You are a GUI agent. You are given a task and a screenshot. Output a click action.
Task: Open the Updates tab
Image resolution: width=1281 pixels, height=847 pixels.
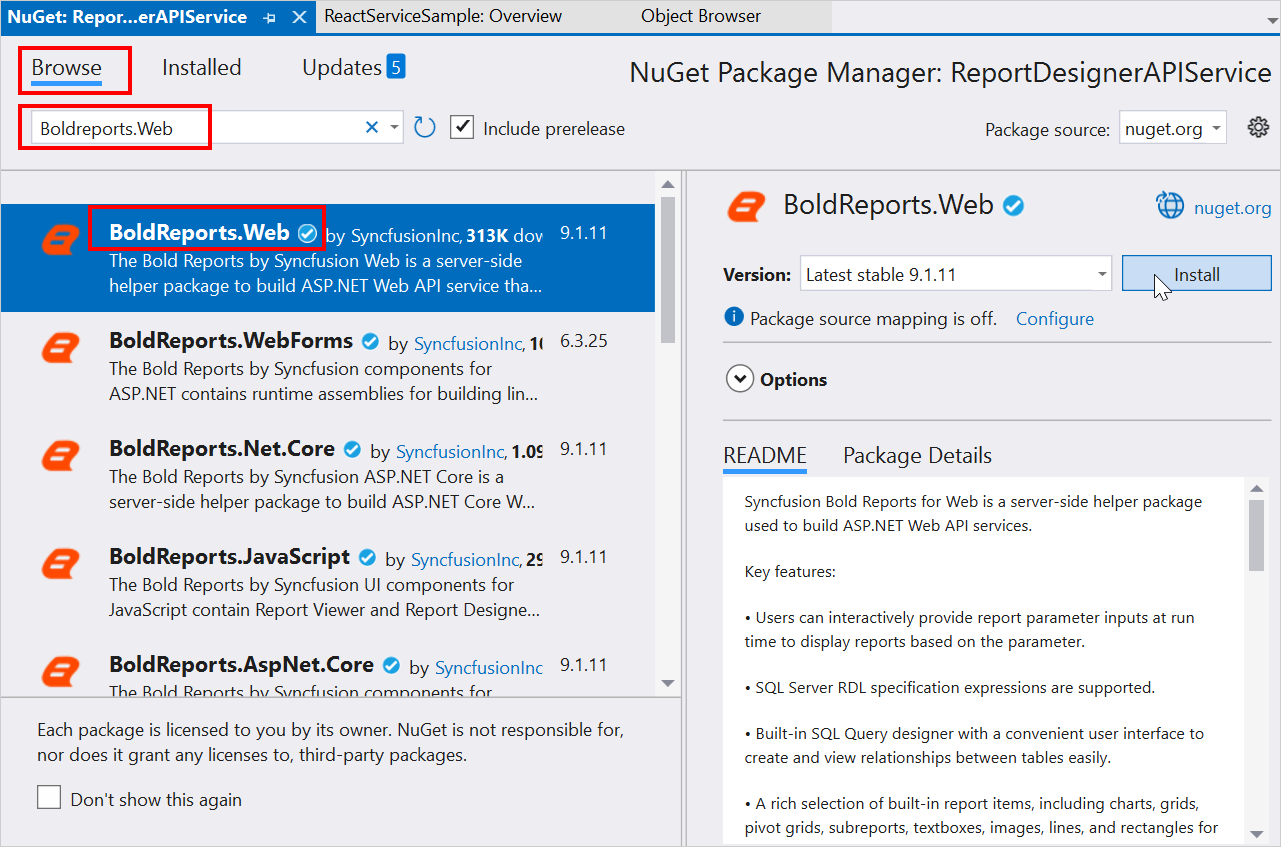[x=342, y=68]
